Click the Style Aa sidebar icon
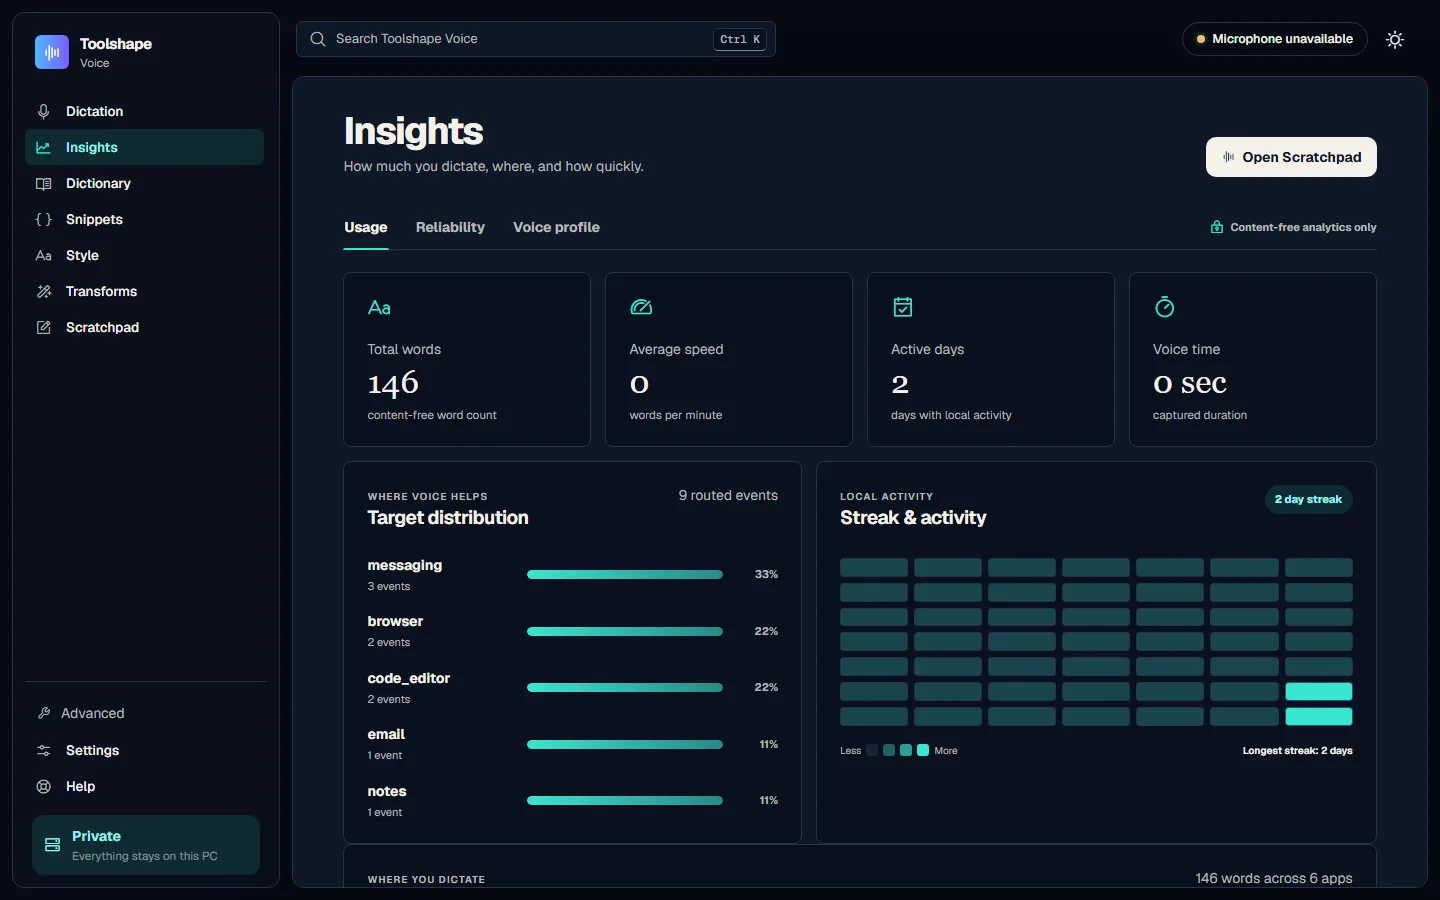The width and height of the screenshot is (1440, 900). click(x=44, y=255)
